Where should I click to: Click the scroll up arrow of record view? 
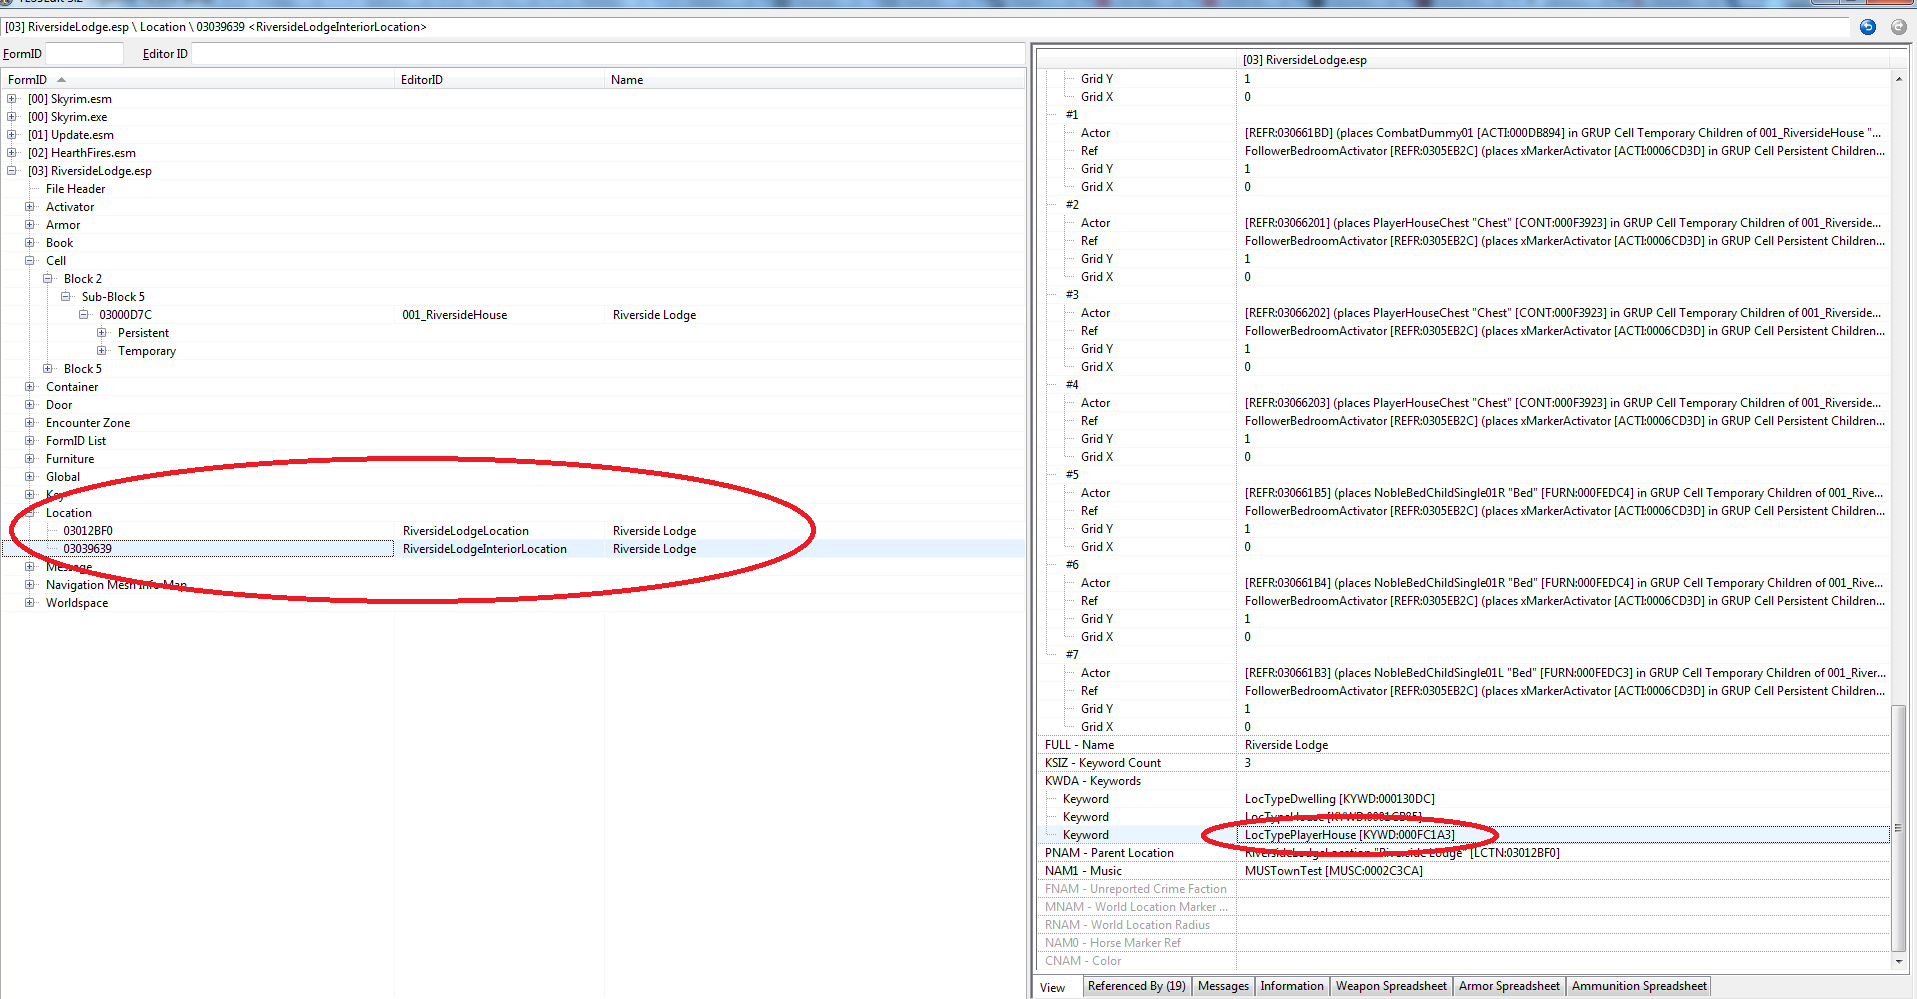[1898, 79]
